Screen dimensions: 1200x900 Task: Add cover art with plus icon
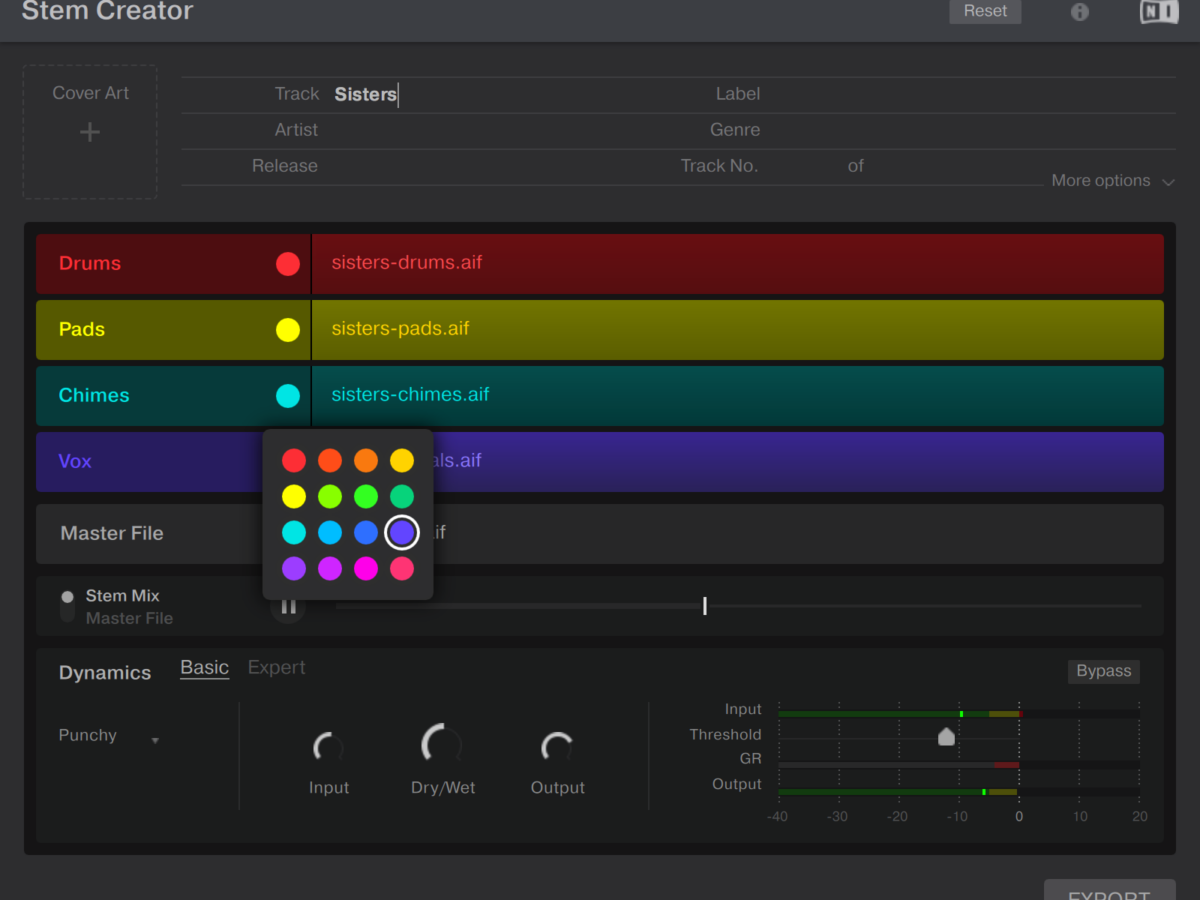(x=90, y=132)
